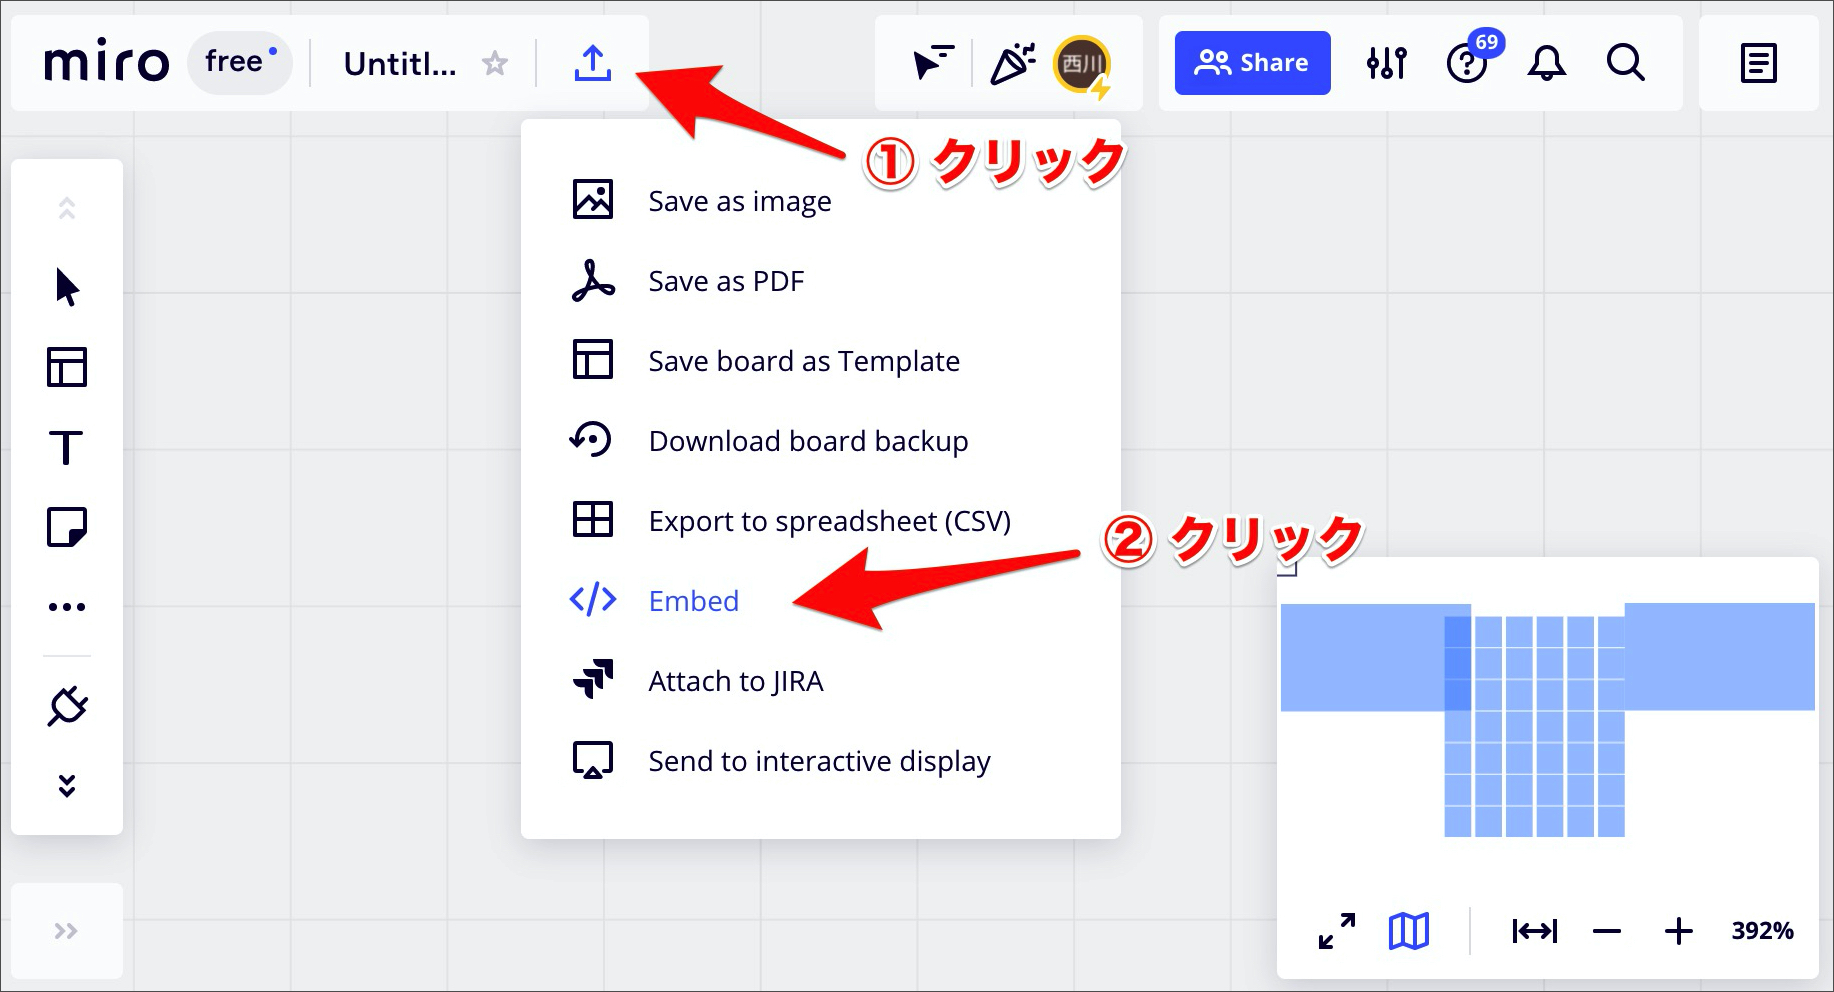Click the blue Share button
Viewport: 1834px width, 992px height.
[x=1252, y=63]
